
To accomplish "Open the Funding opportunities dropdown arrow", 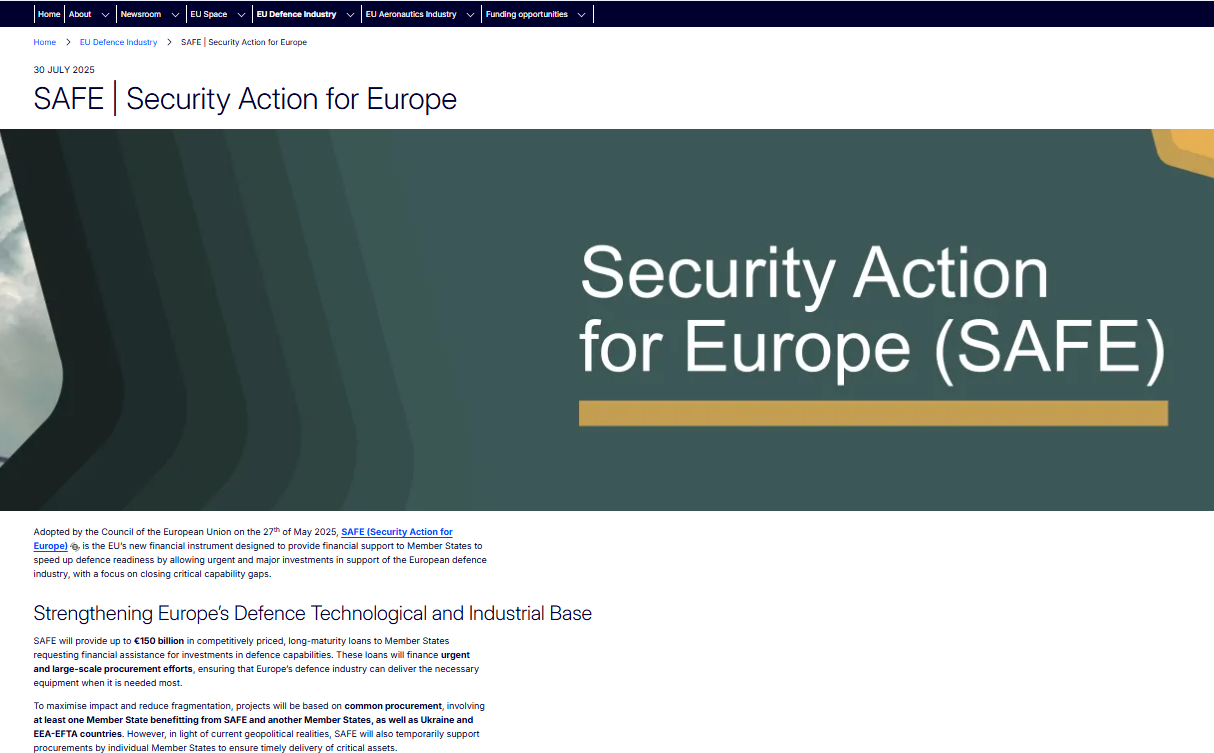I will point(582,15).
